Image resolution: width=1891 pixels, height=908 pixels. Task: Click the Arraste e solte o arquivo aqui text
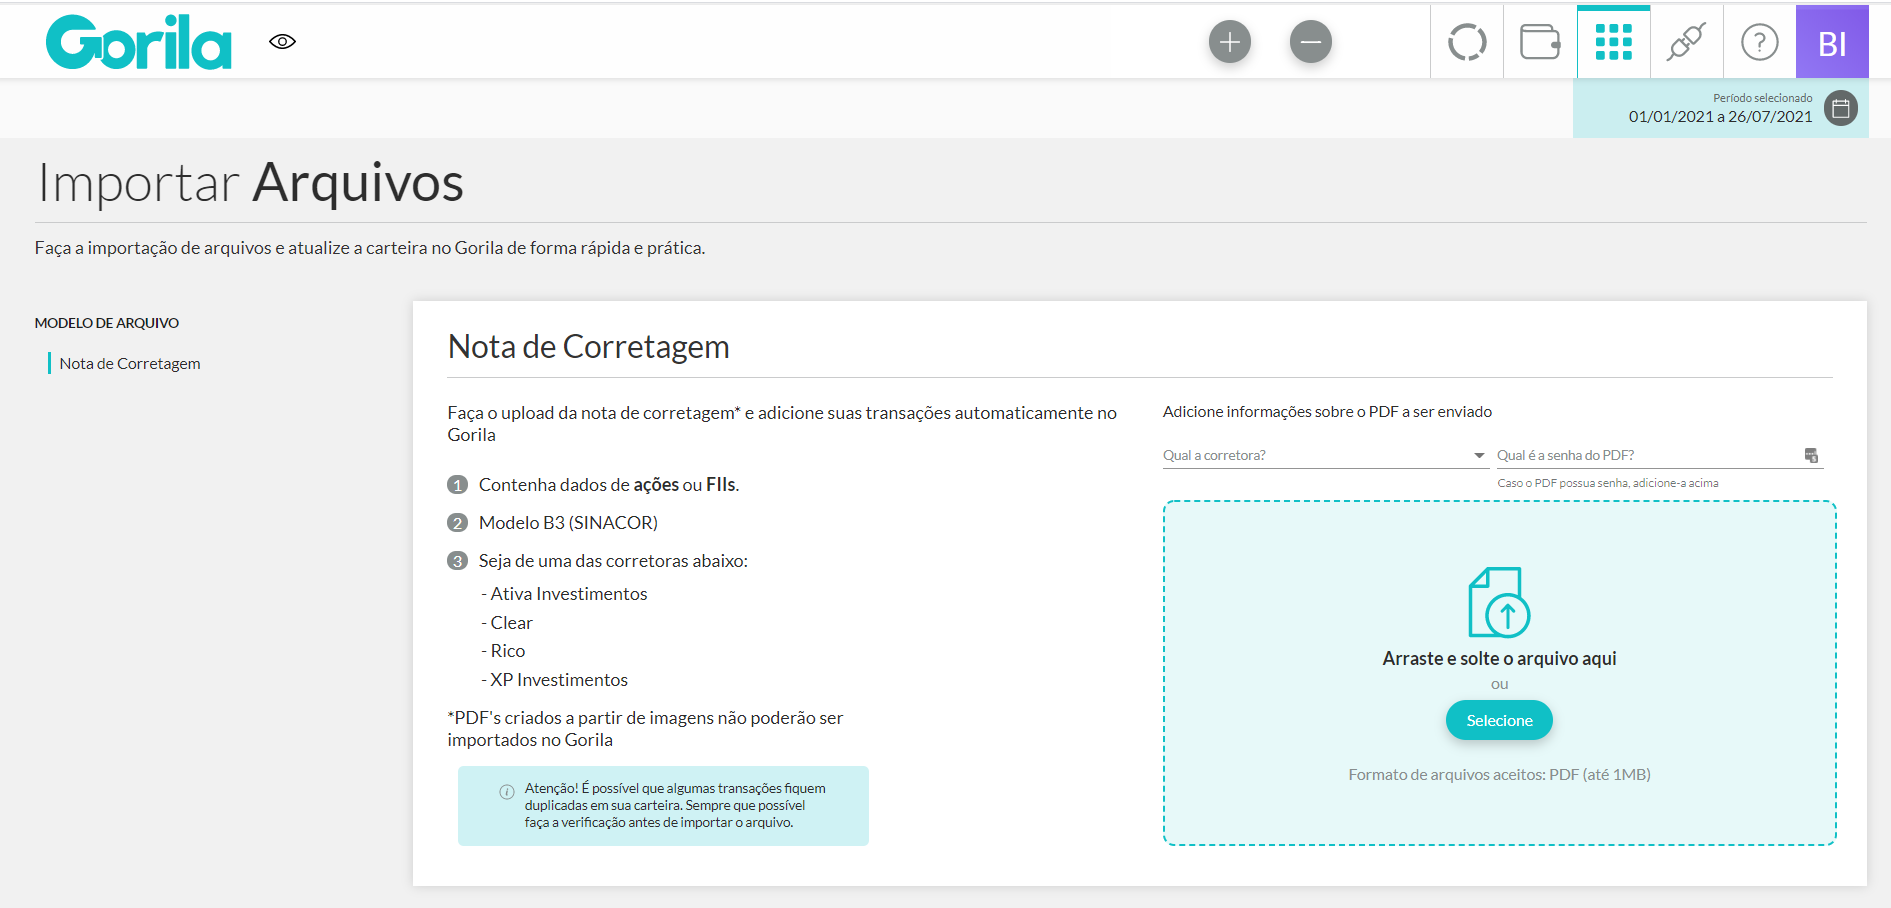point(1499,658)
